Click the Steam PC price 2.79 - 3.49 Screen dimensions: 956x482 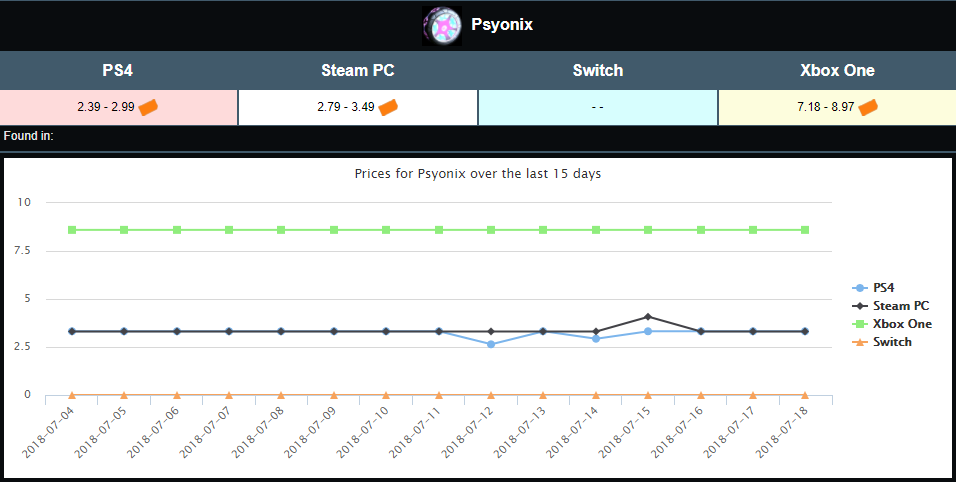coord(346,107)
